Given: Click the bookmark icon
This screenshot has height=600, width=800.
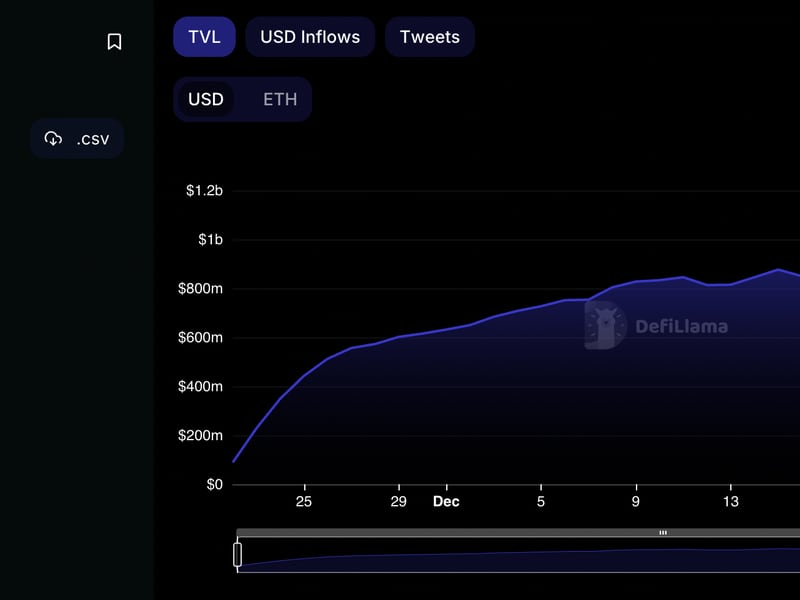Looking at the screenshot, I should pos(114,41).
